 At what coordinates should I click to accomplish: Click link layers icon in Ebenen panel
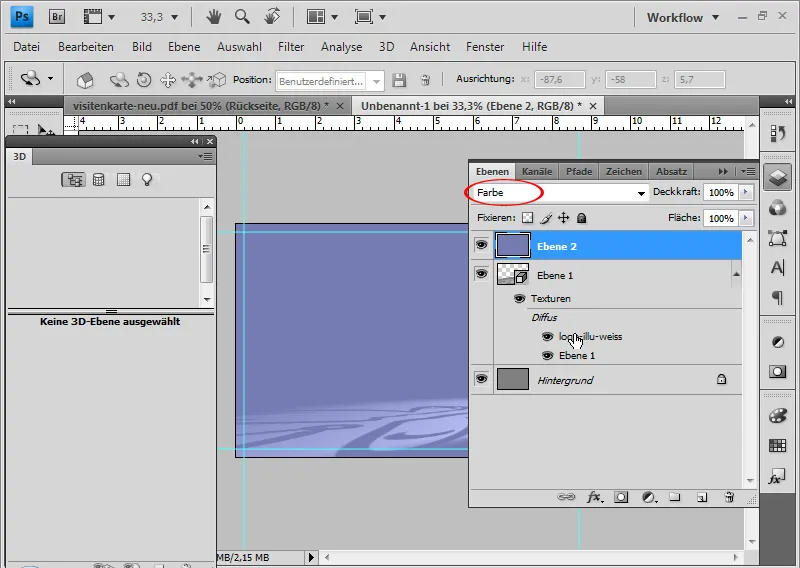566,497
